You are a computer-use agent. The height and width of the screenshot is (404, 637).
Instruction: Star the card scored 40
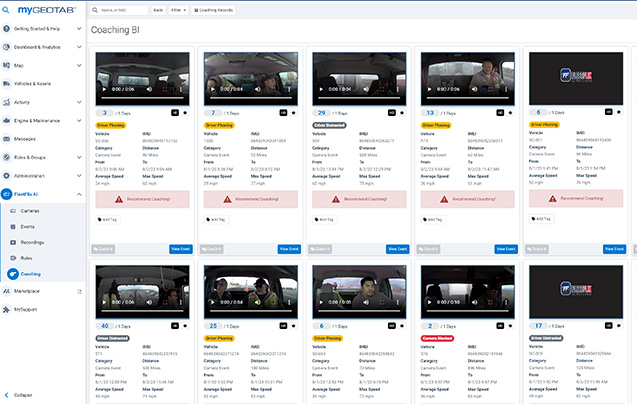[185, 326]
